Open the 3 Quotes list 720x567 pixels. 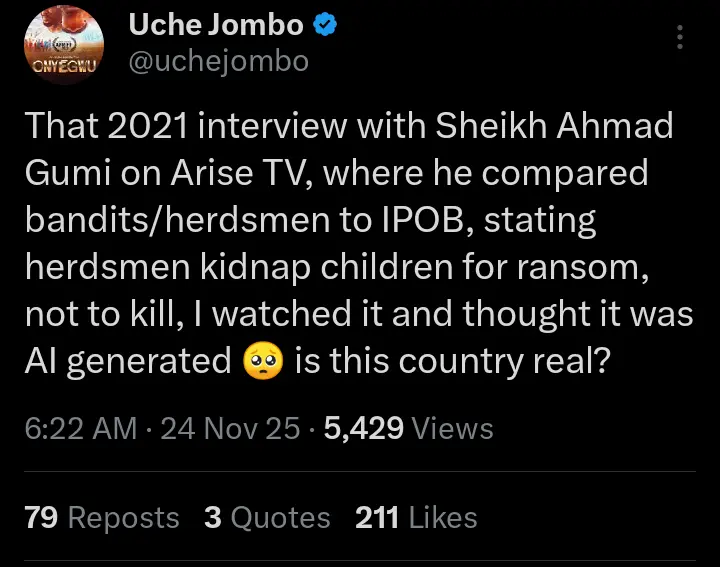pos(266,517)
